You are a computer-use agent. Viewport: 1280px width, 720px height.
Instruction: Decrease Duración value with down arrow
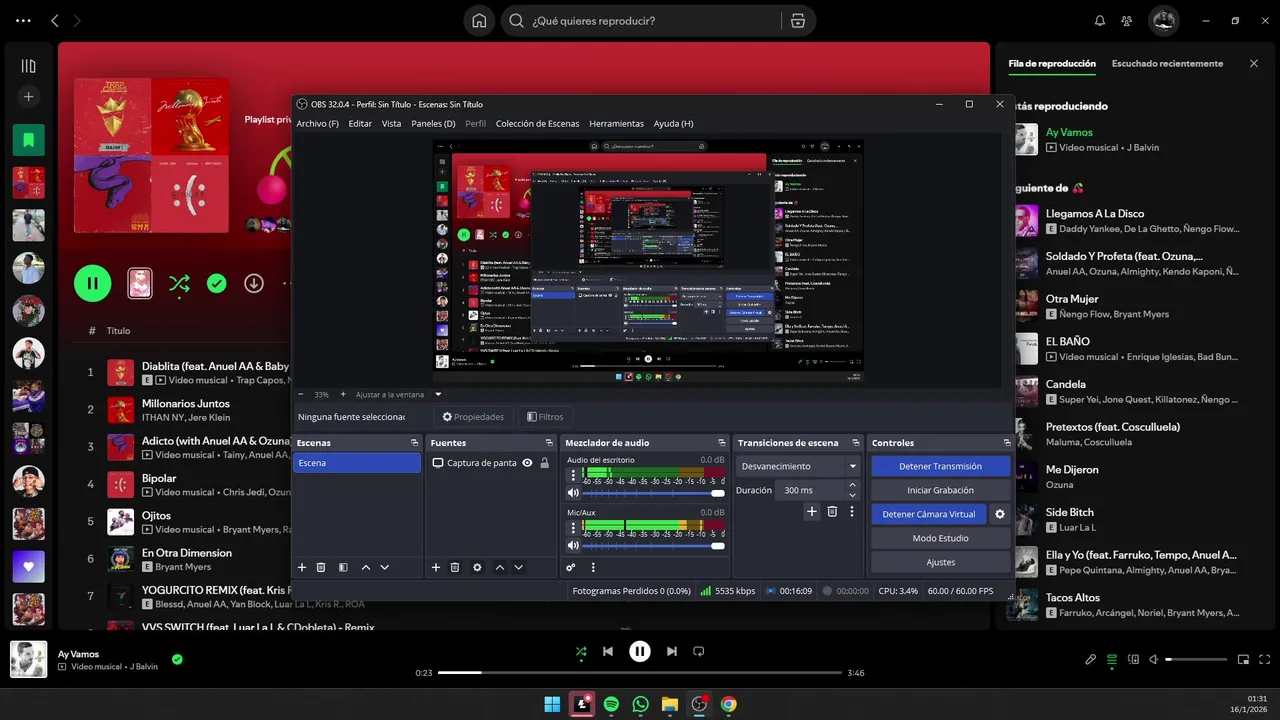(x=852, y=495)
